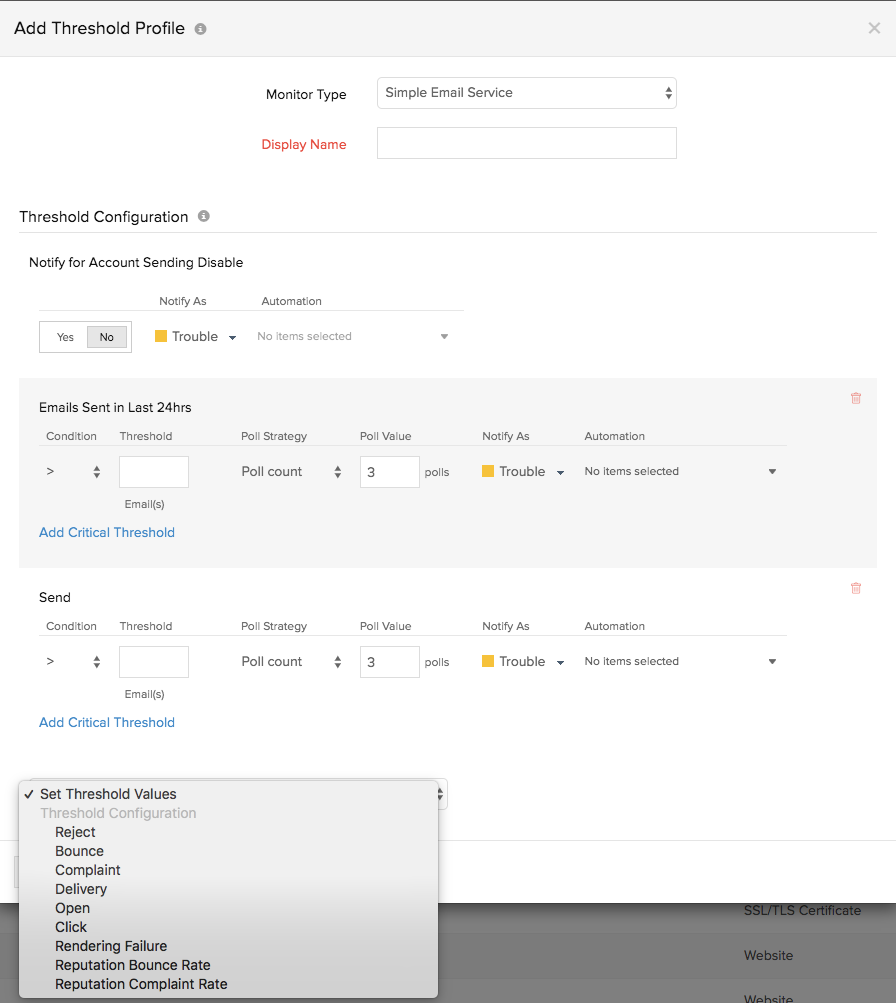The width and height of the screenshot is (896, 1003).
Task: Click yellow Trouble swatch in Emails Sent row
Action: (488, 471)
